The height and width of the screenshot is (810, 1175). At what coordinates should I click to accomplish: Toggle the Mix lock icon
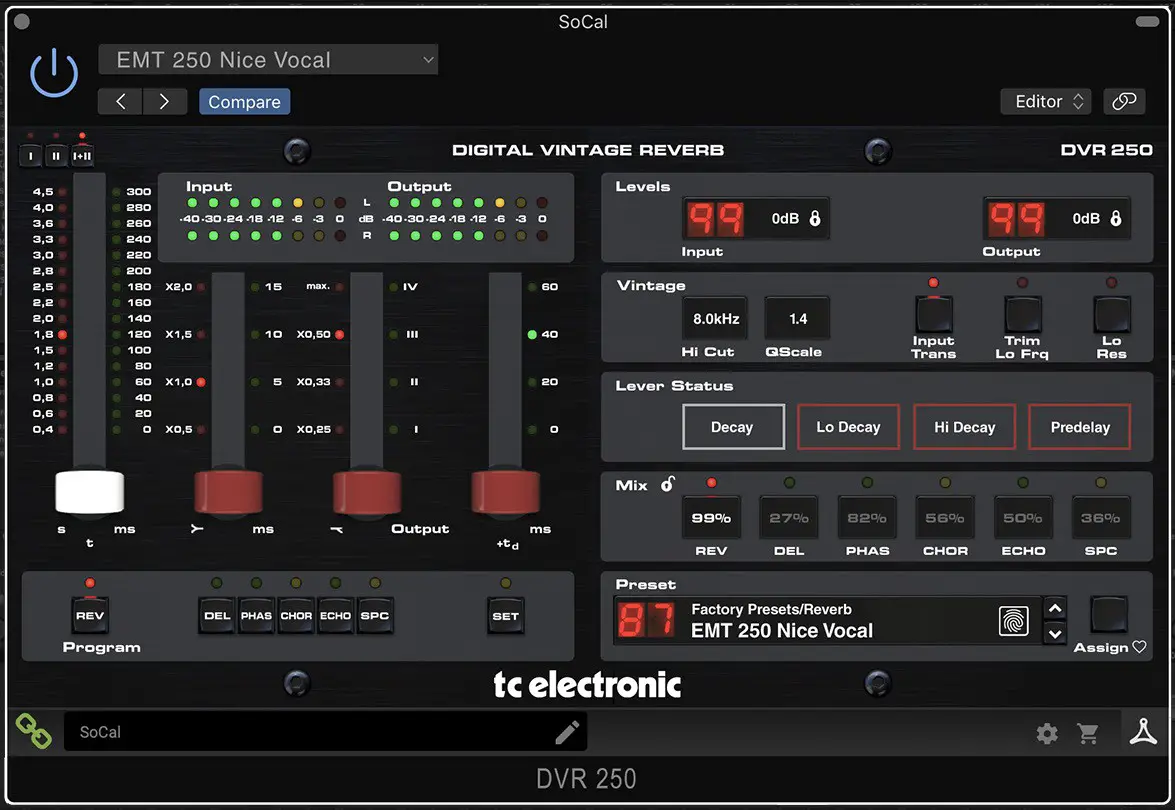click(668, 485)
